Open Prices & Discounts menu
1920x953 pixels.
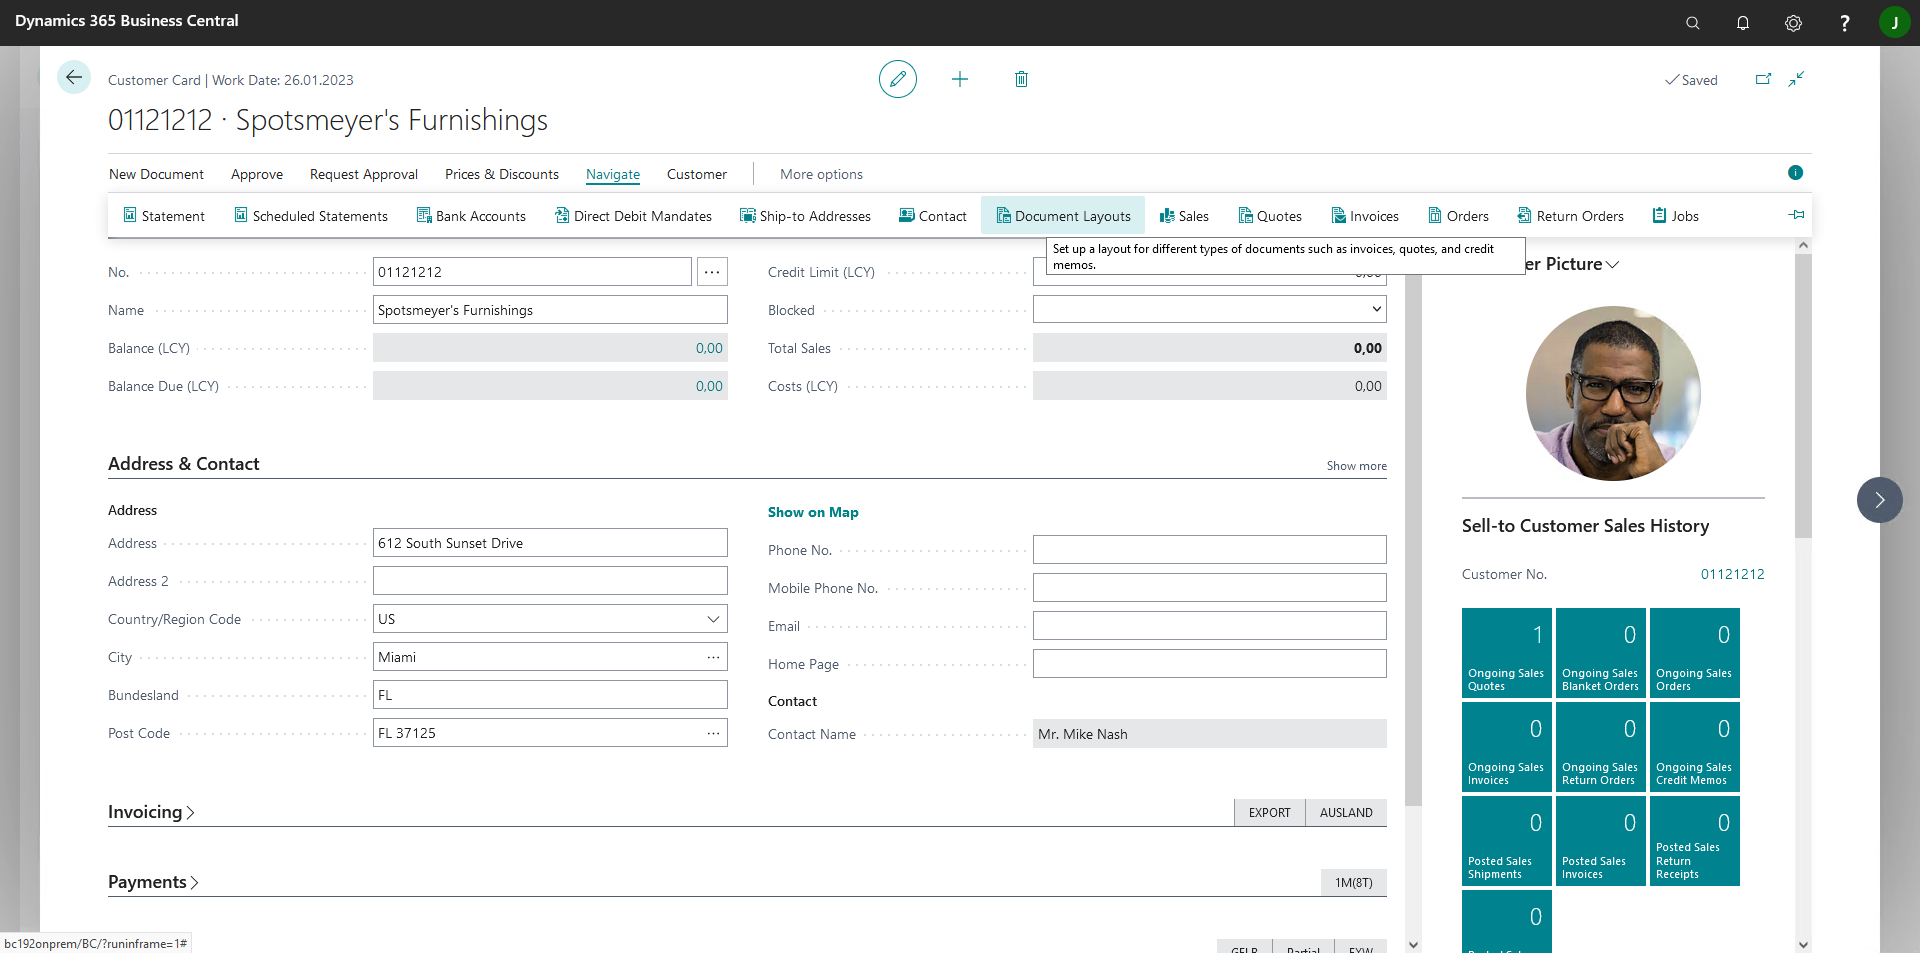[x=502, y=174]
